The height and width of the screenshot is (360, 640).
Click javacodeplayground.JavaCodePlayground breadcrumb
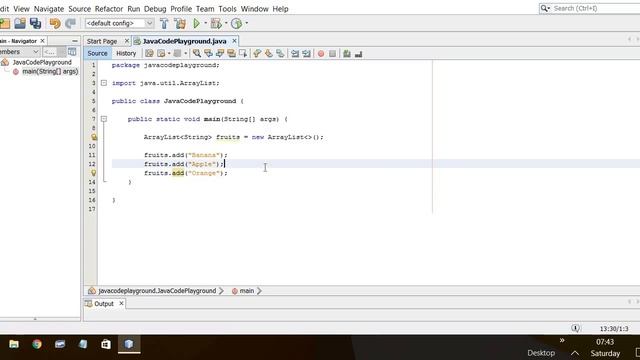pos(157,291)
